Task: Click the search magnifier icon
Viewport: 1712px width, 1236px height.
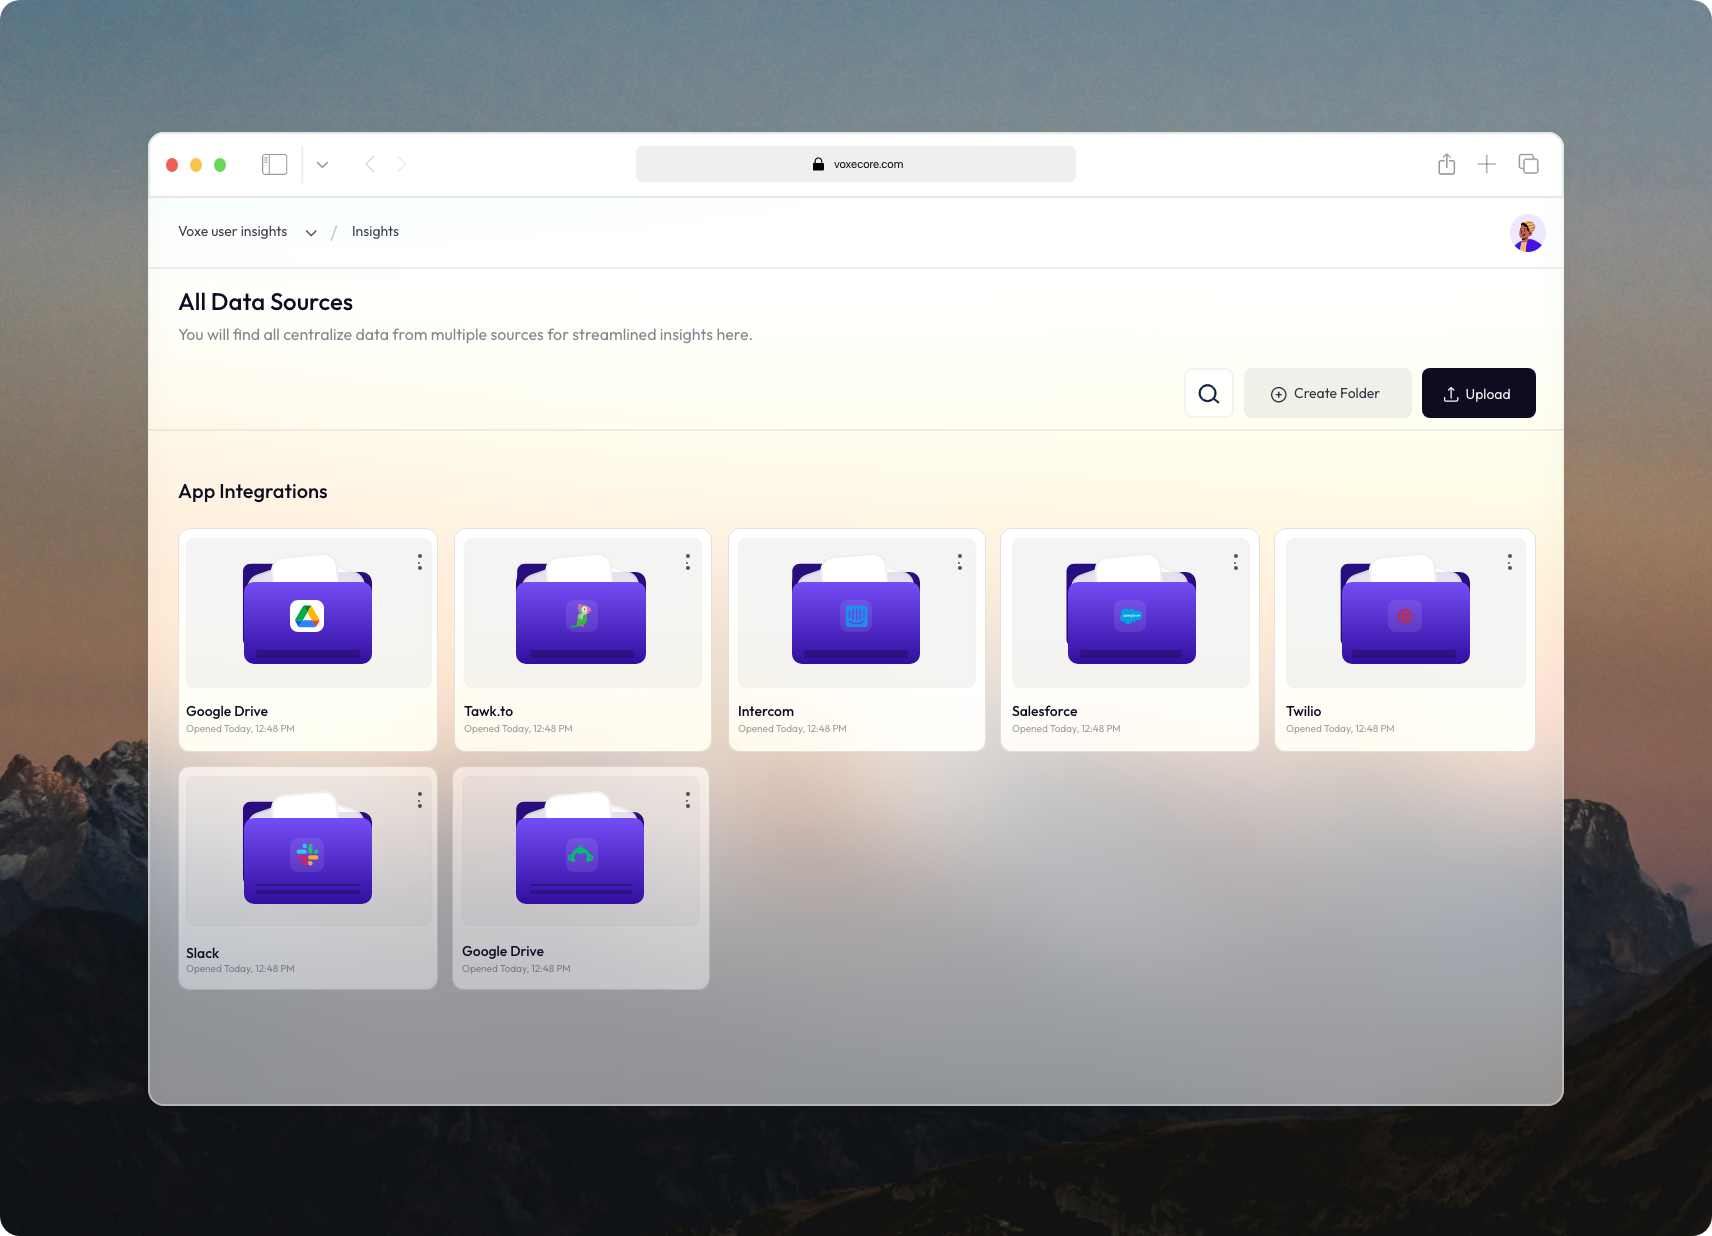Action: 1208,394
